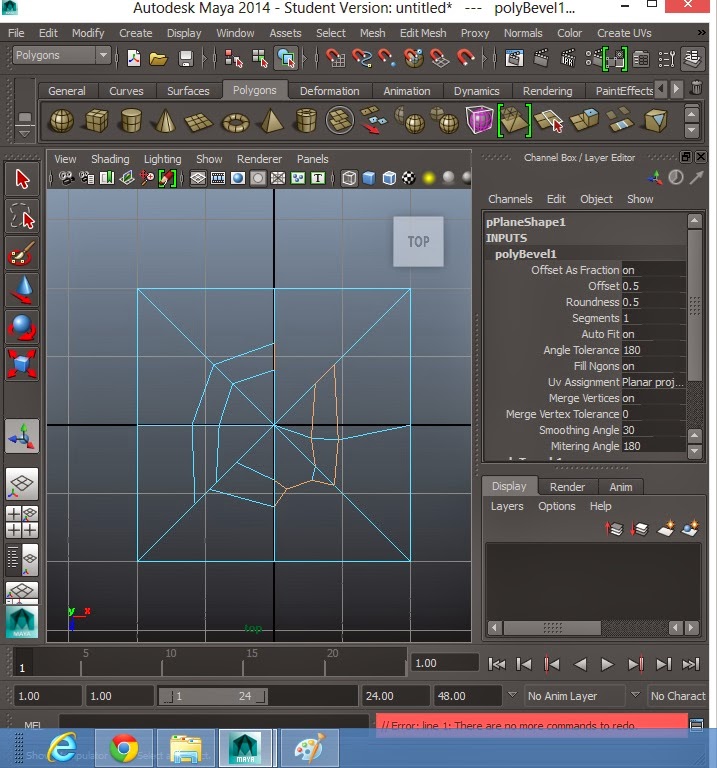The height and width of the screenshot is (768, 717).
Task: Open the viewport Shading menu
Action: point(110,159)
